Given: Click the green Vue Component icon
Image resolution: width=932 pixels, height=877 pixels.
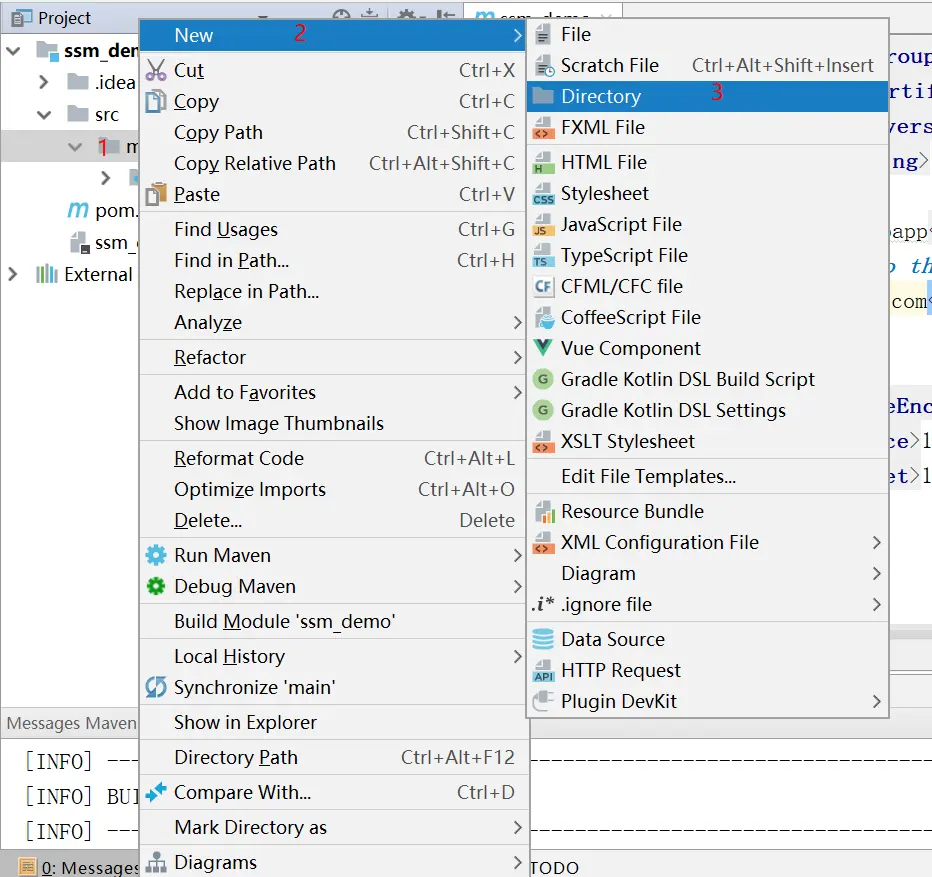Looking at the screenshot, I should point(543,347).
